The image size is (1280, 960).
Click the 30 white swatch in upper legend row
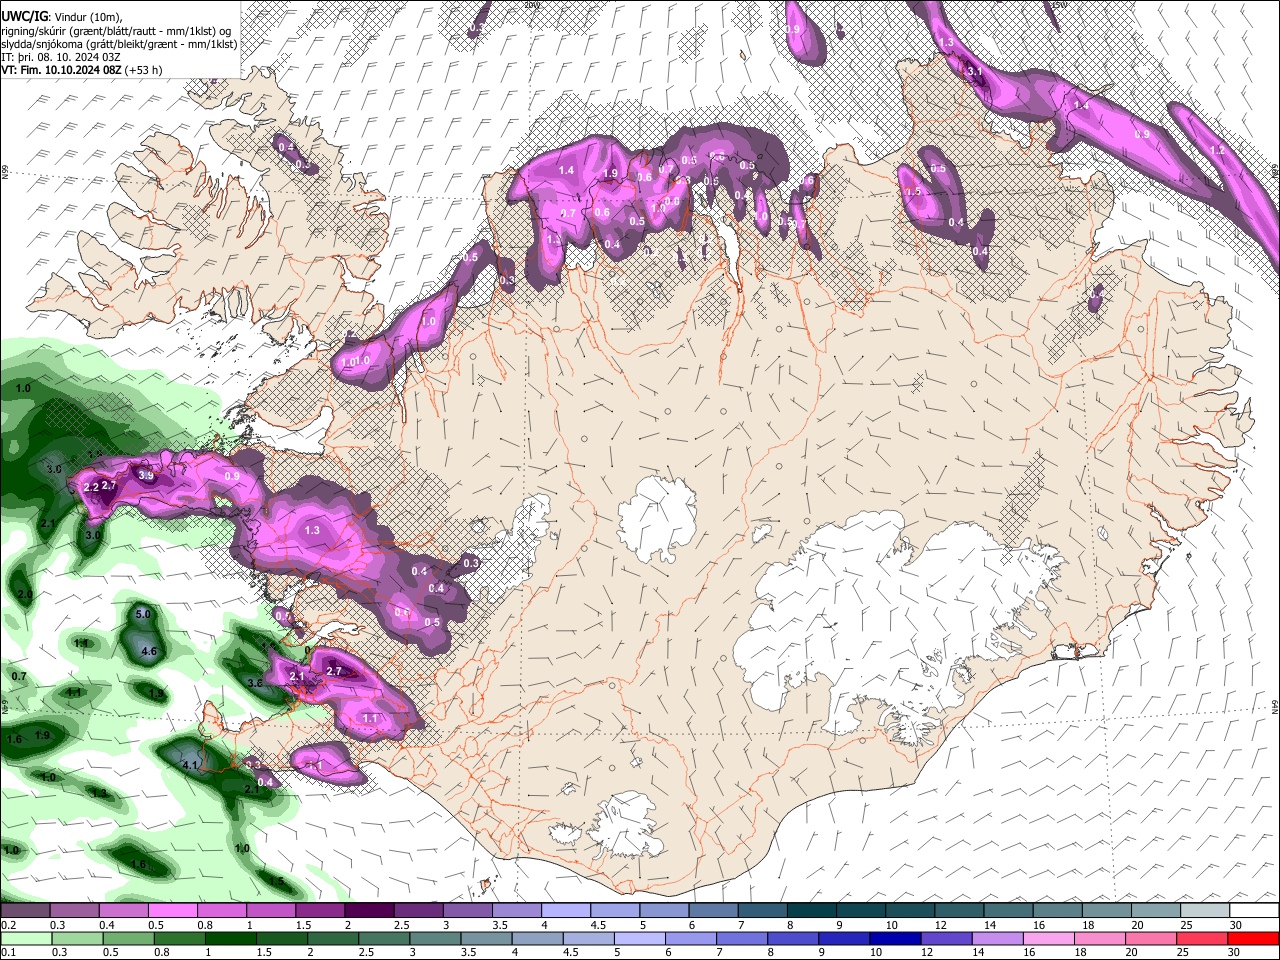pos(1254,910)
